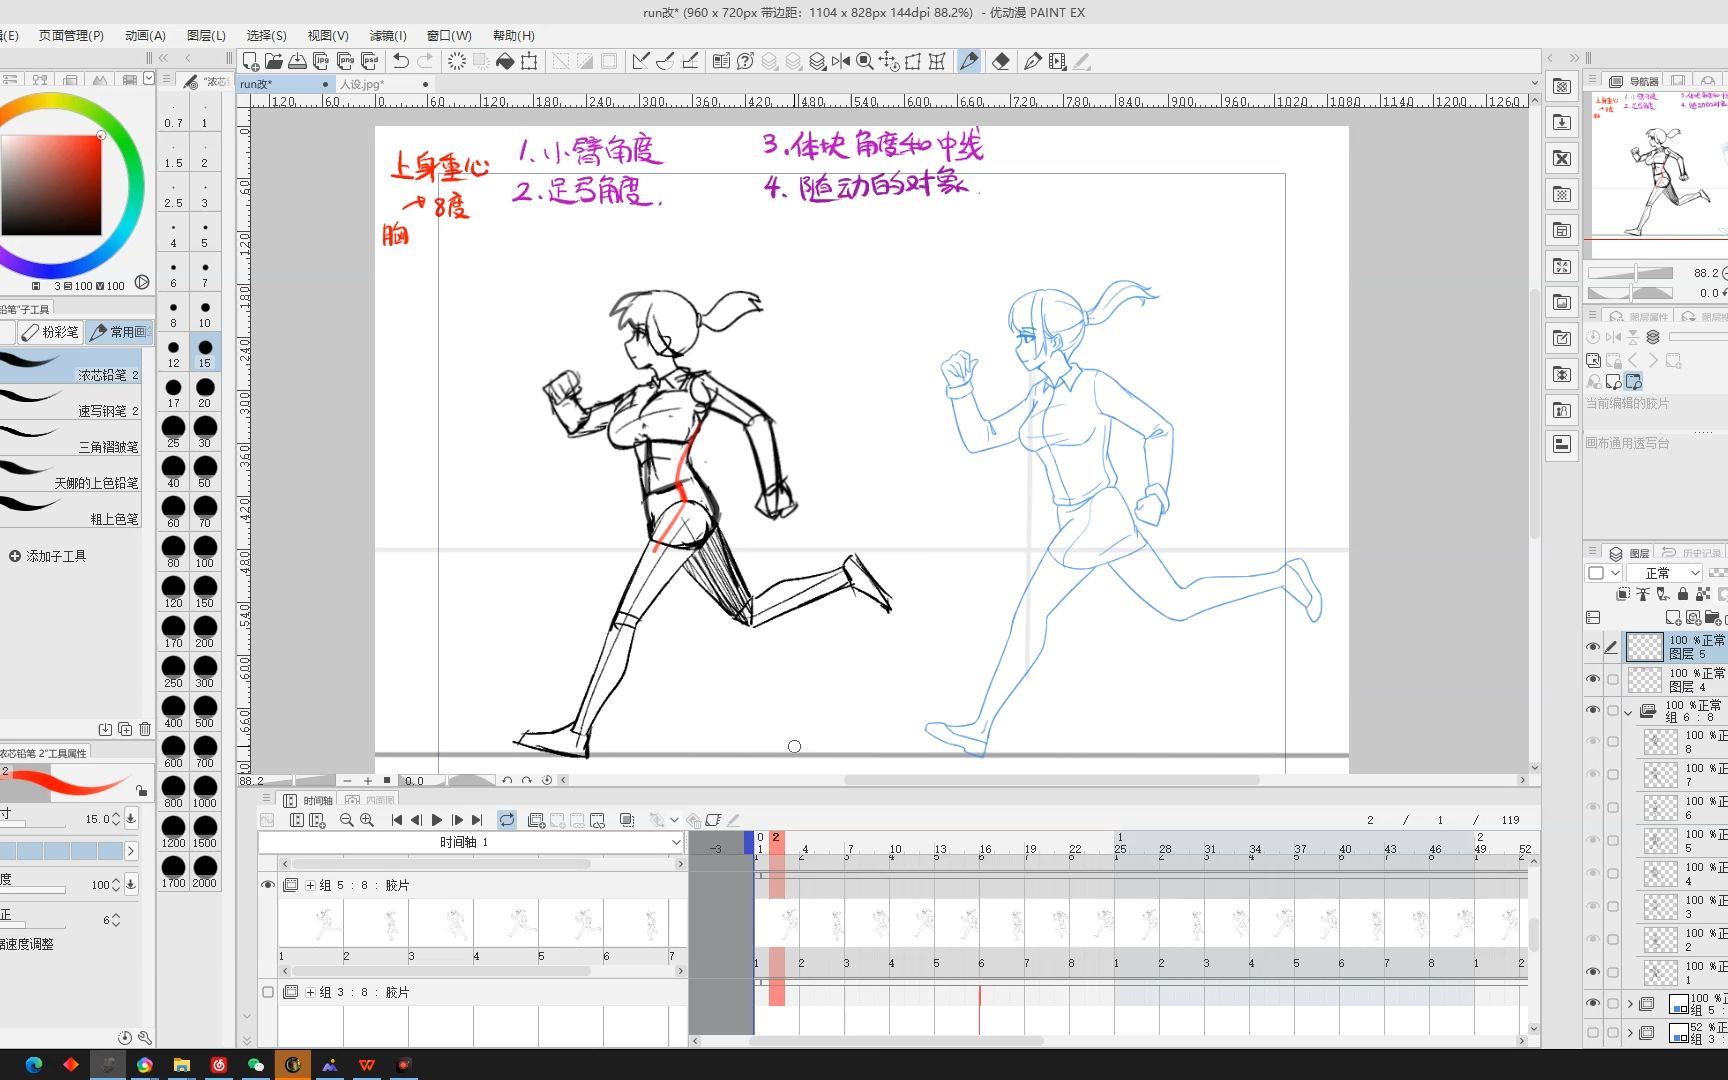1728x1080 pixels.
Task: Open 页面管理(P) menu
Action: click(x=71, y=36)
